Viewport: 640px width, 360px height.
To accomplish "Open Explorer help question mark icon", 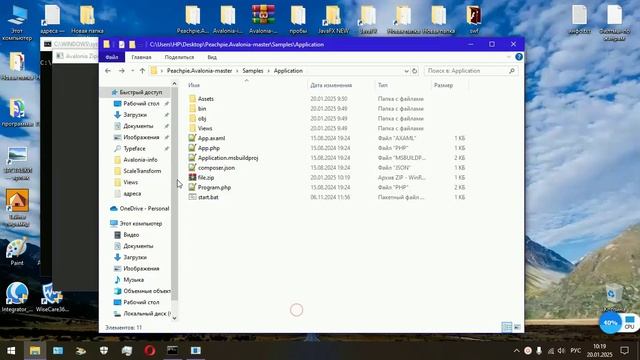I will point(519,57).
